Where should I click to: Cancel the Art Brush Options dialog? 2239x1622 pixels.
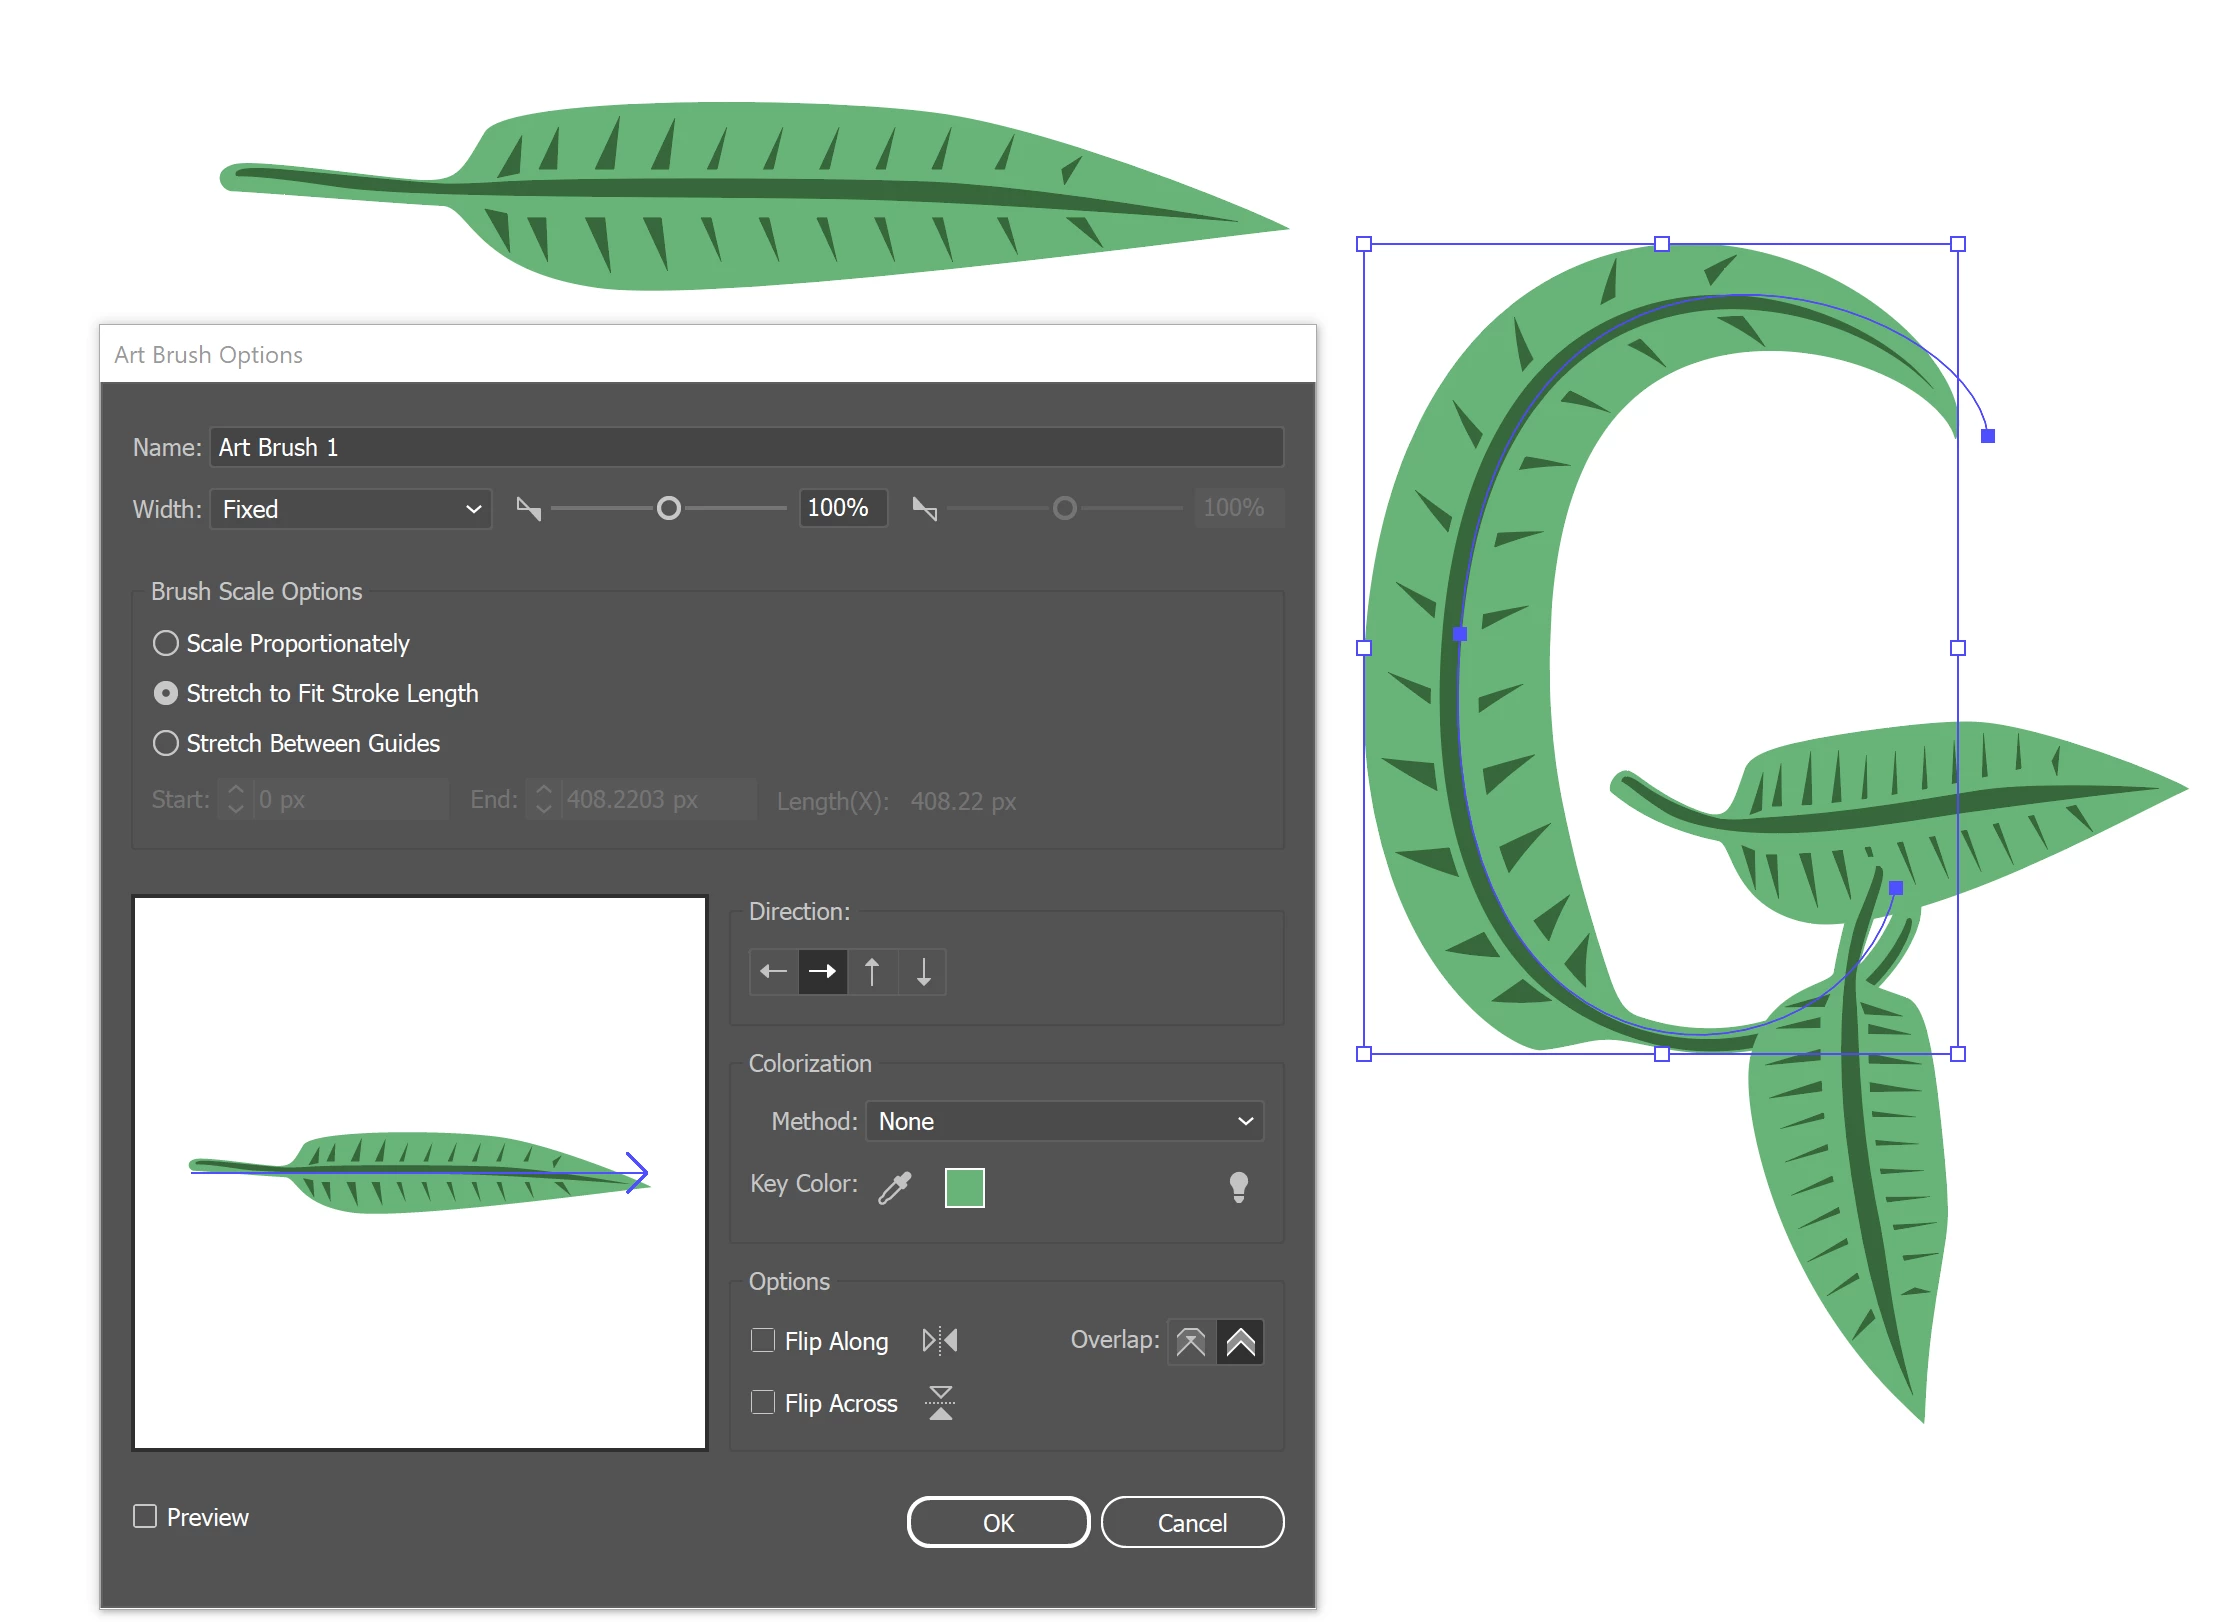click(1191, 1522)
